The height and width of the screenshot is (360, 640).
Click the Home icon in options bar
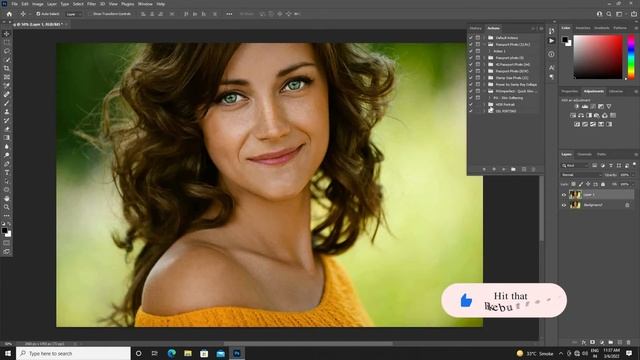[x=9, y=14]
